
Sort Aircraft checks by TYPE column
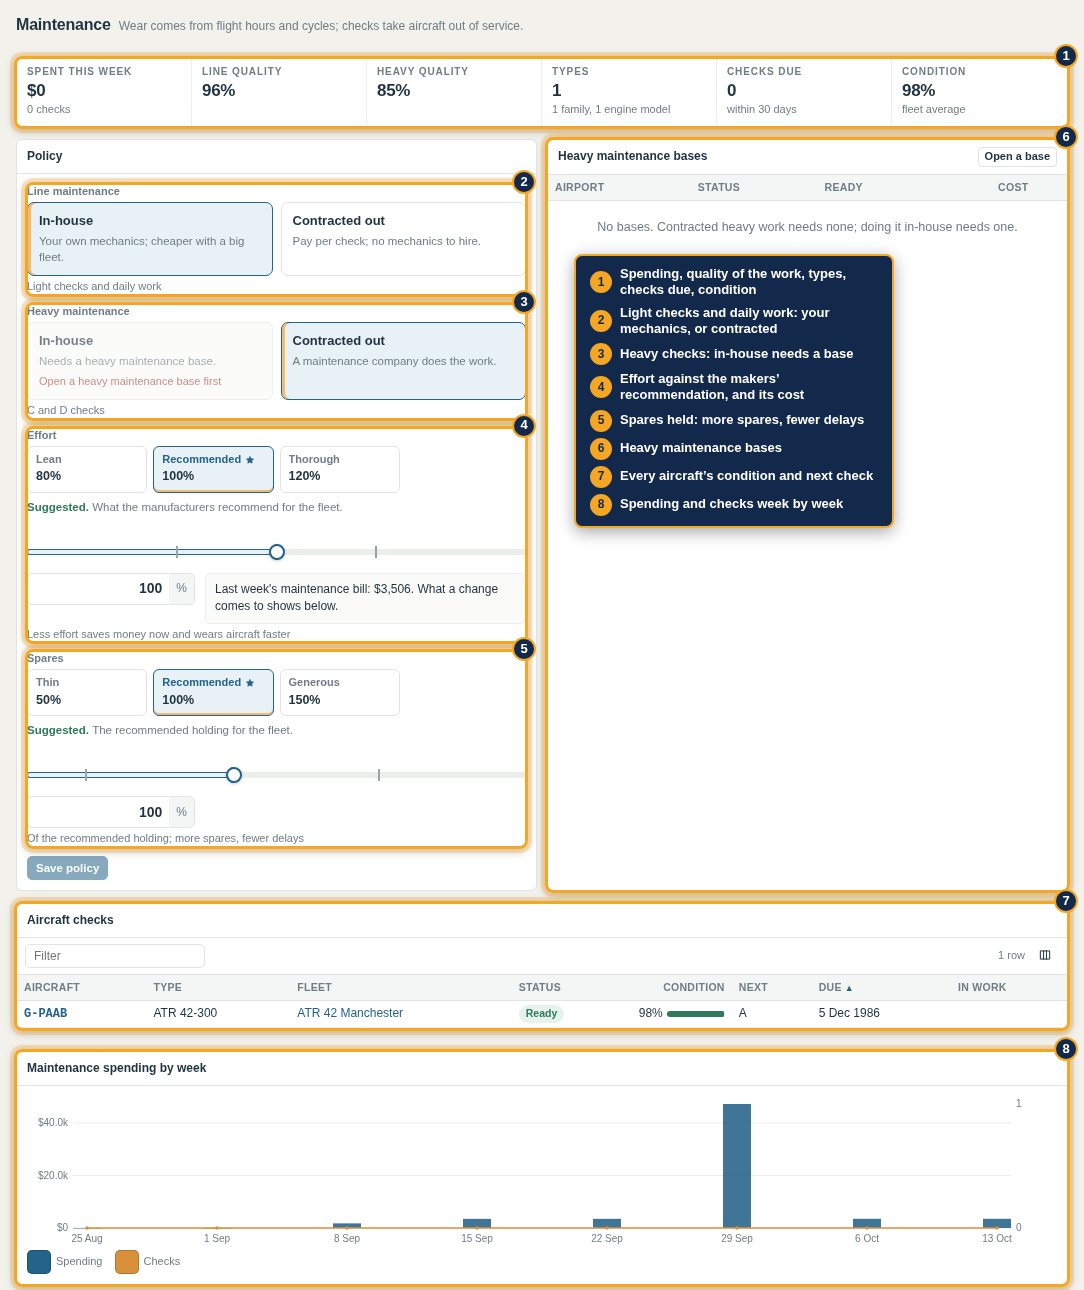[168, 988]
